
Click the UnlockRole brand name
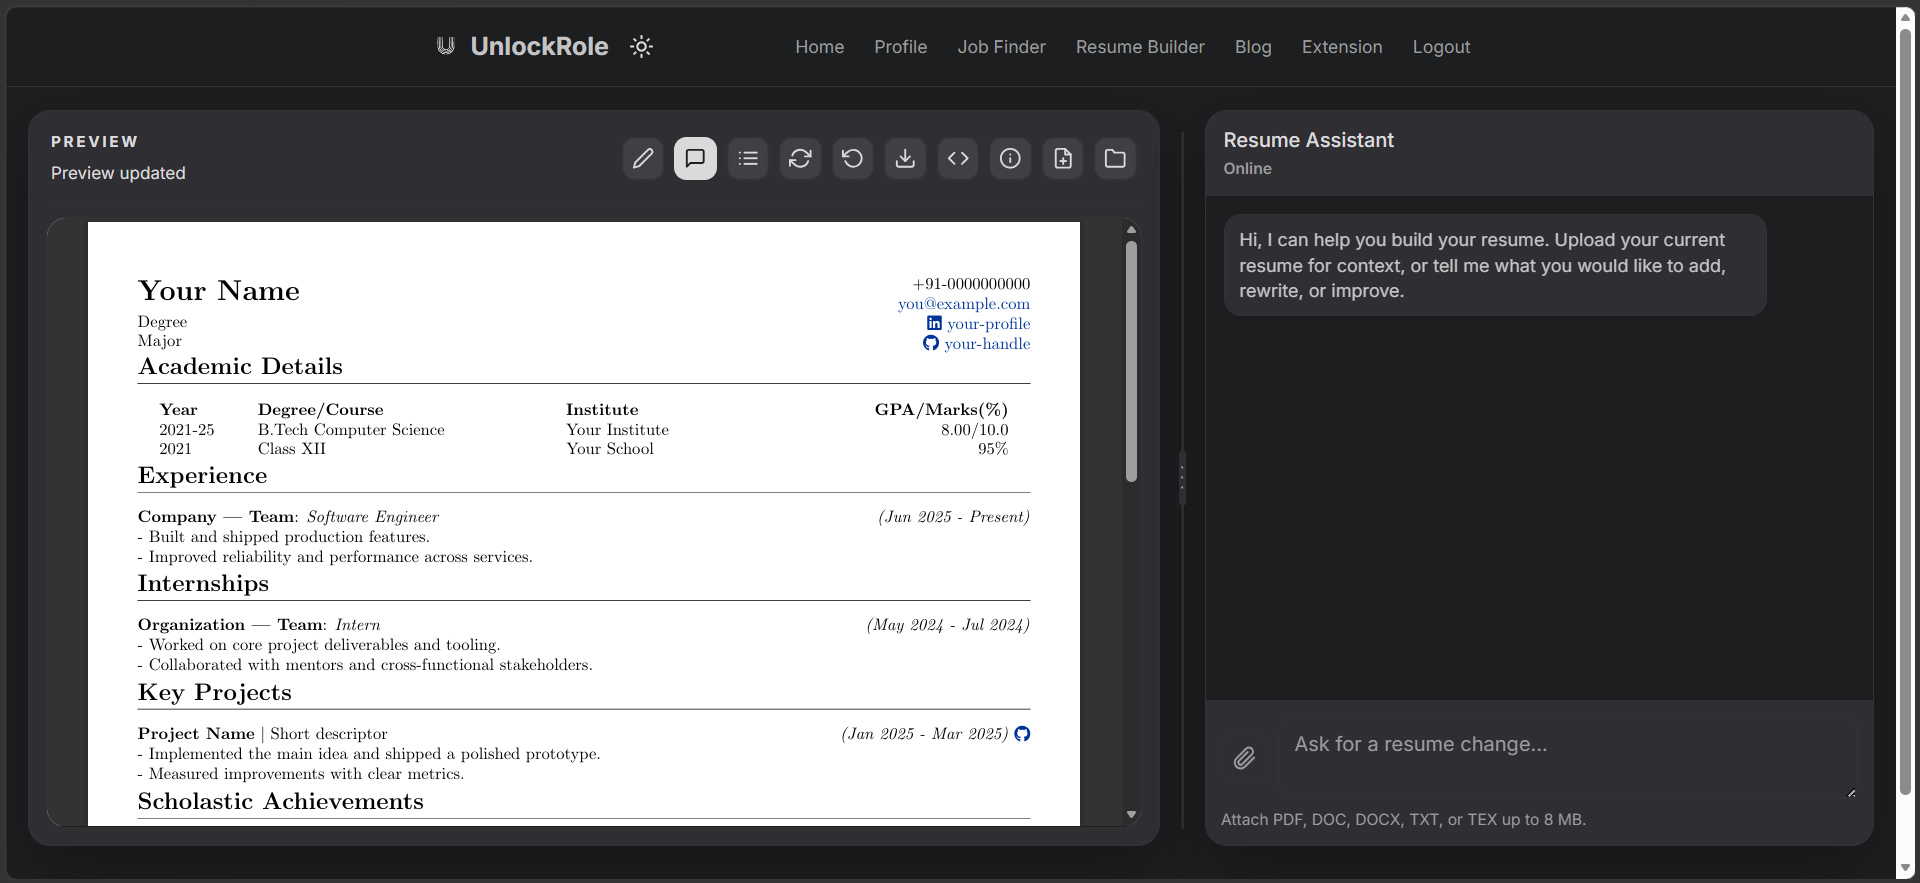pyautogui.click(x=539, y=46)
